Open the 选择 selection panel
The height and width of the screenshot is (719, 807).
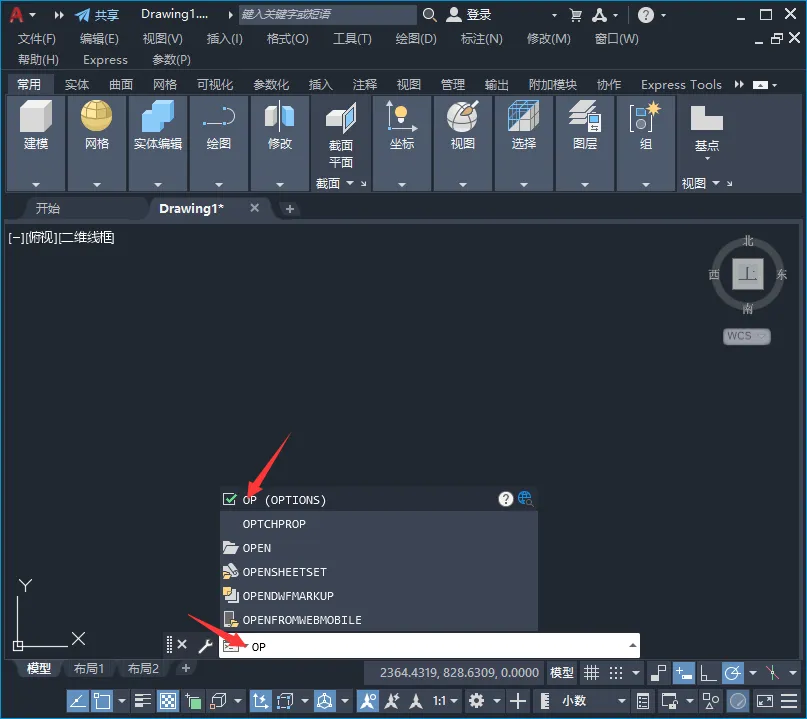click(523, 143)
